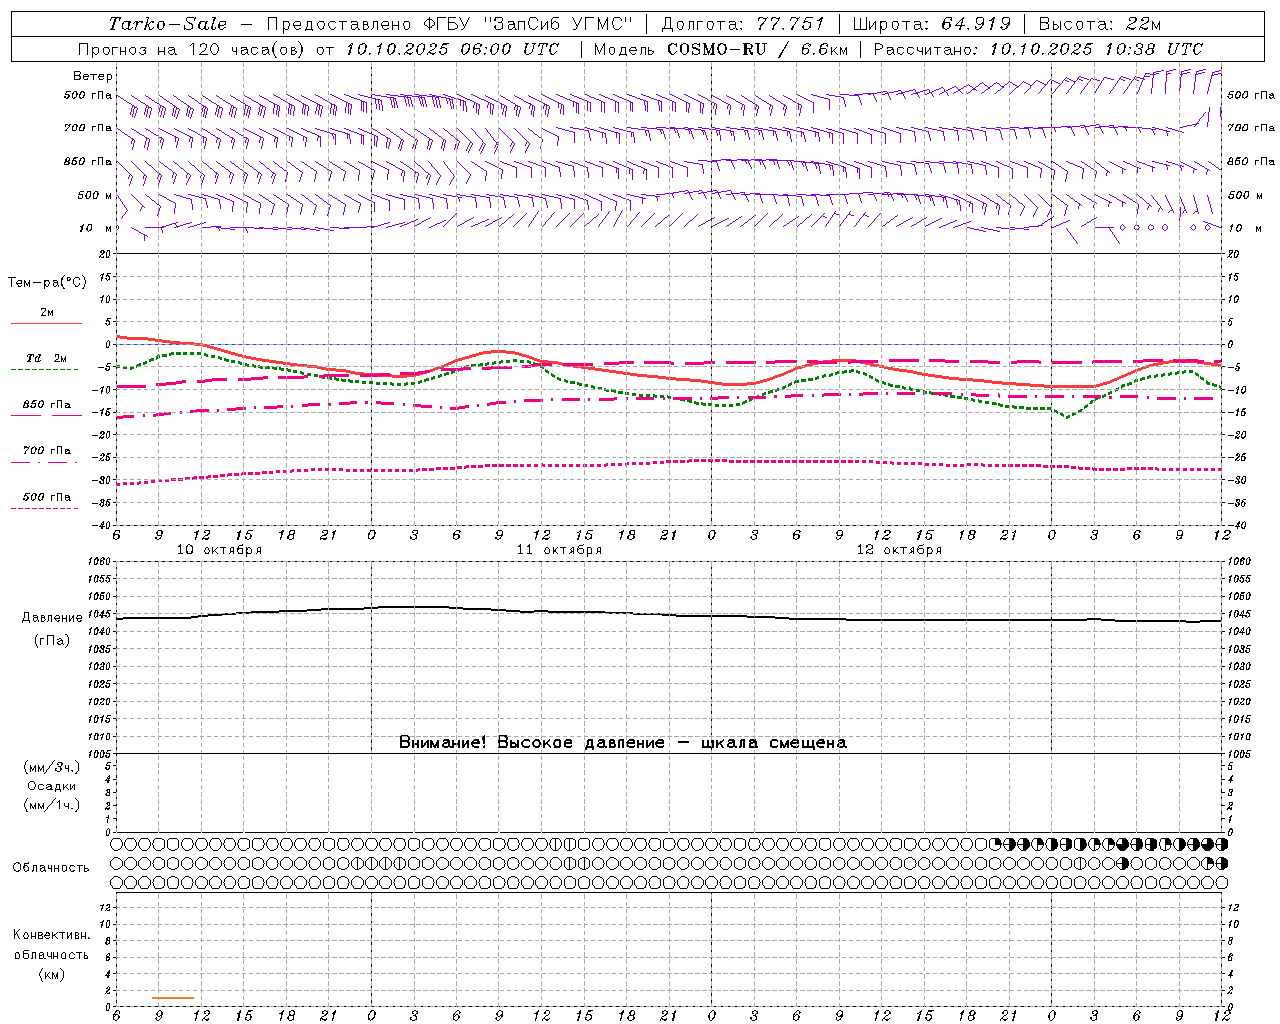Click the 'Td 2м' dew point legend entry
The image size is (1280, 1024).
[46, 358]
